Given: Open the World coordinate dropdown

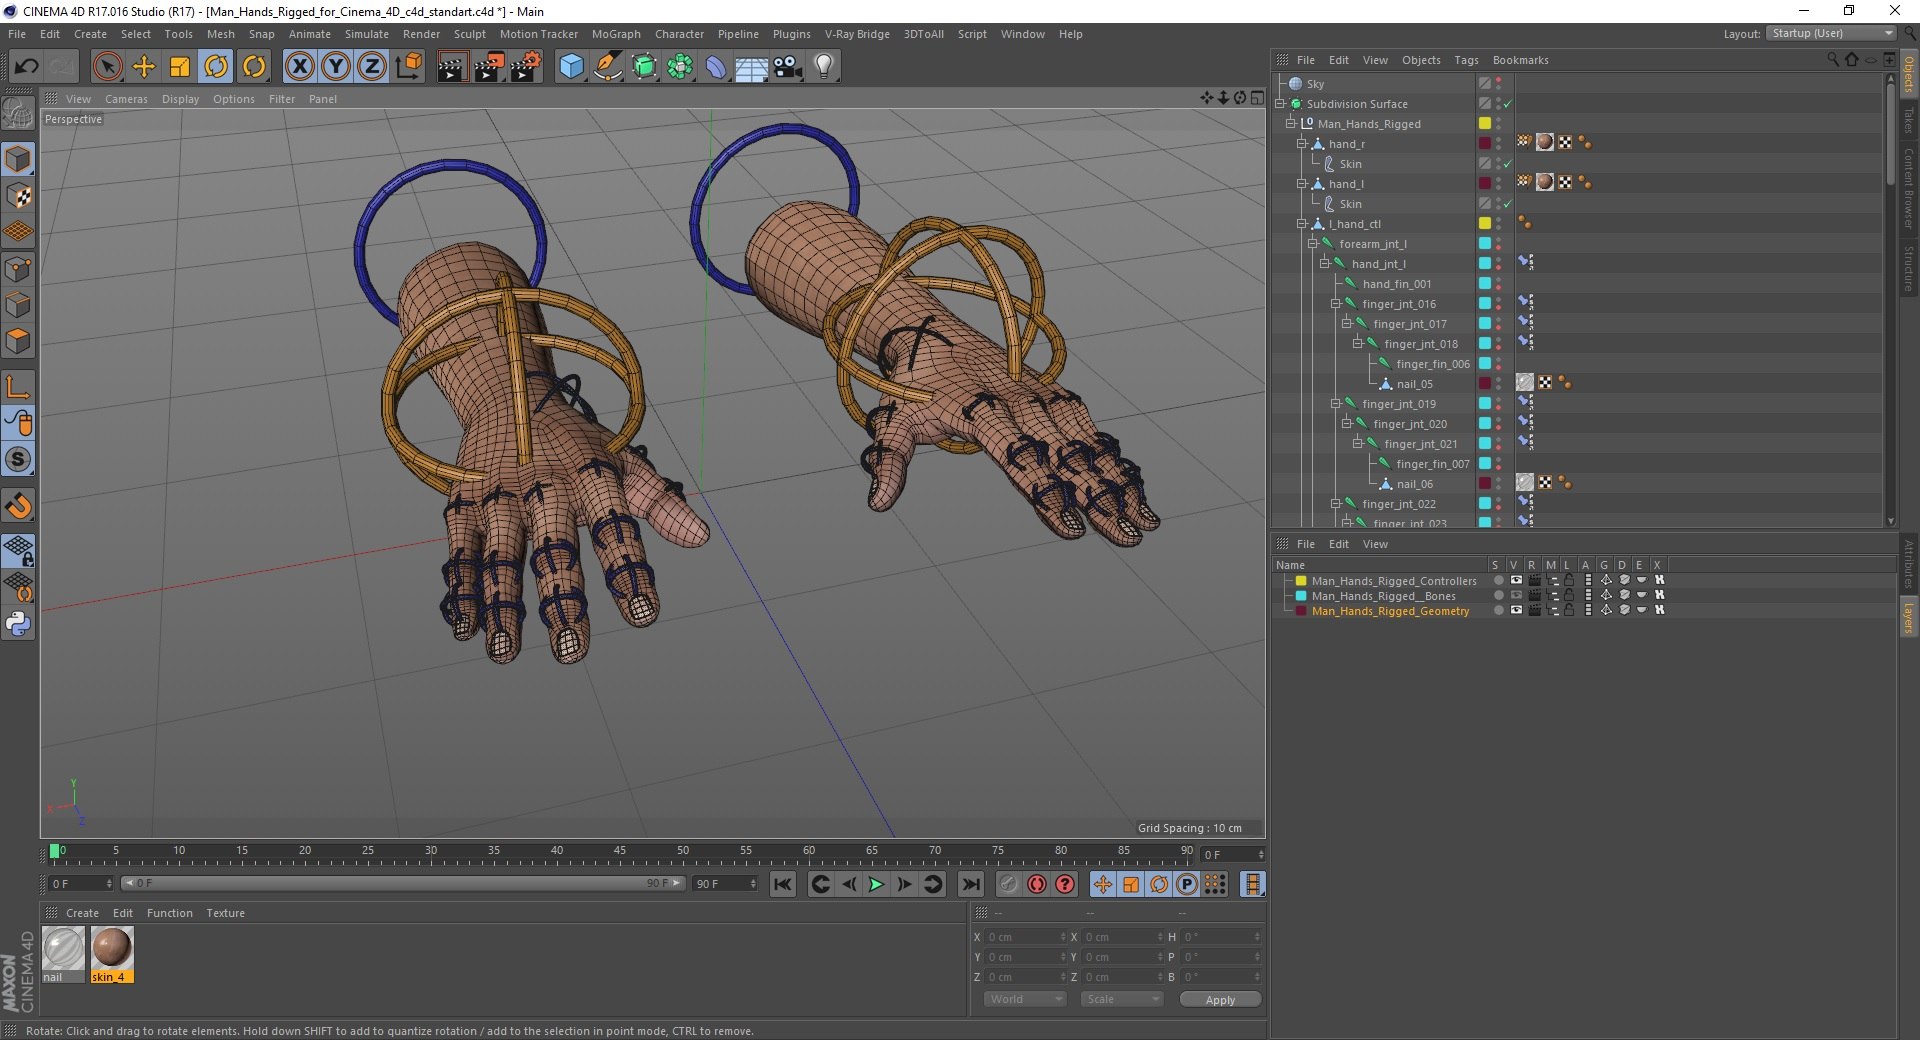Looking at the screenshot, I should pos(1025,999).
